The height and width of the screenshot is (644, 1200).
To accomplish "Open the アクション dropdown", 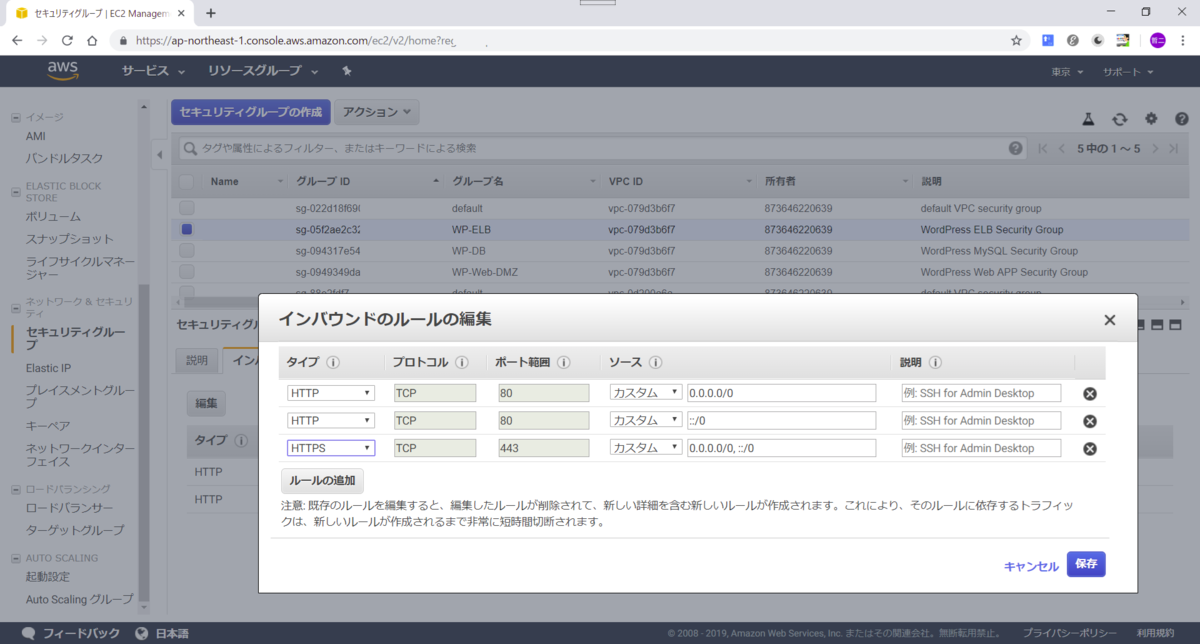I will [376, 112].
